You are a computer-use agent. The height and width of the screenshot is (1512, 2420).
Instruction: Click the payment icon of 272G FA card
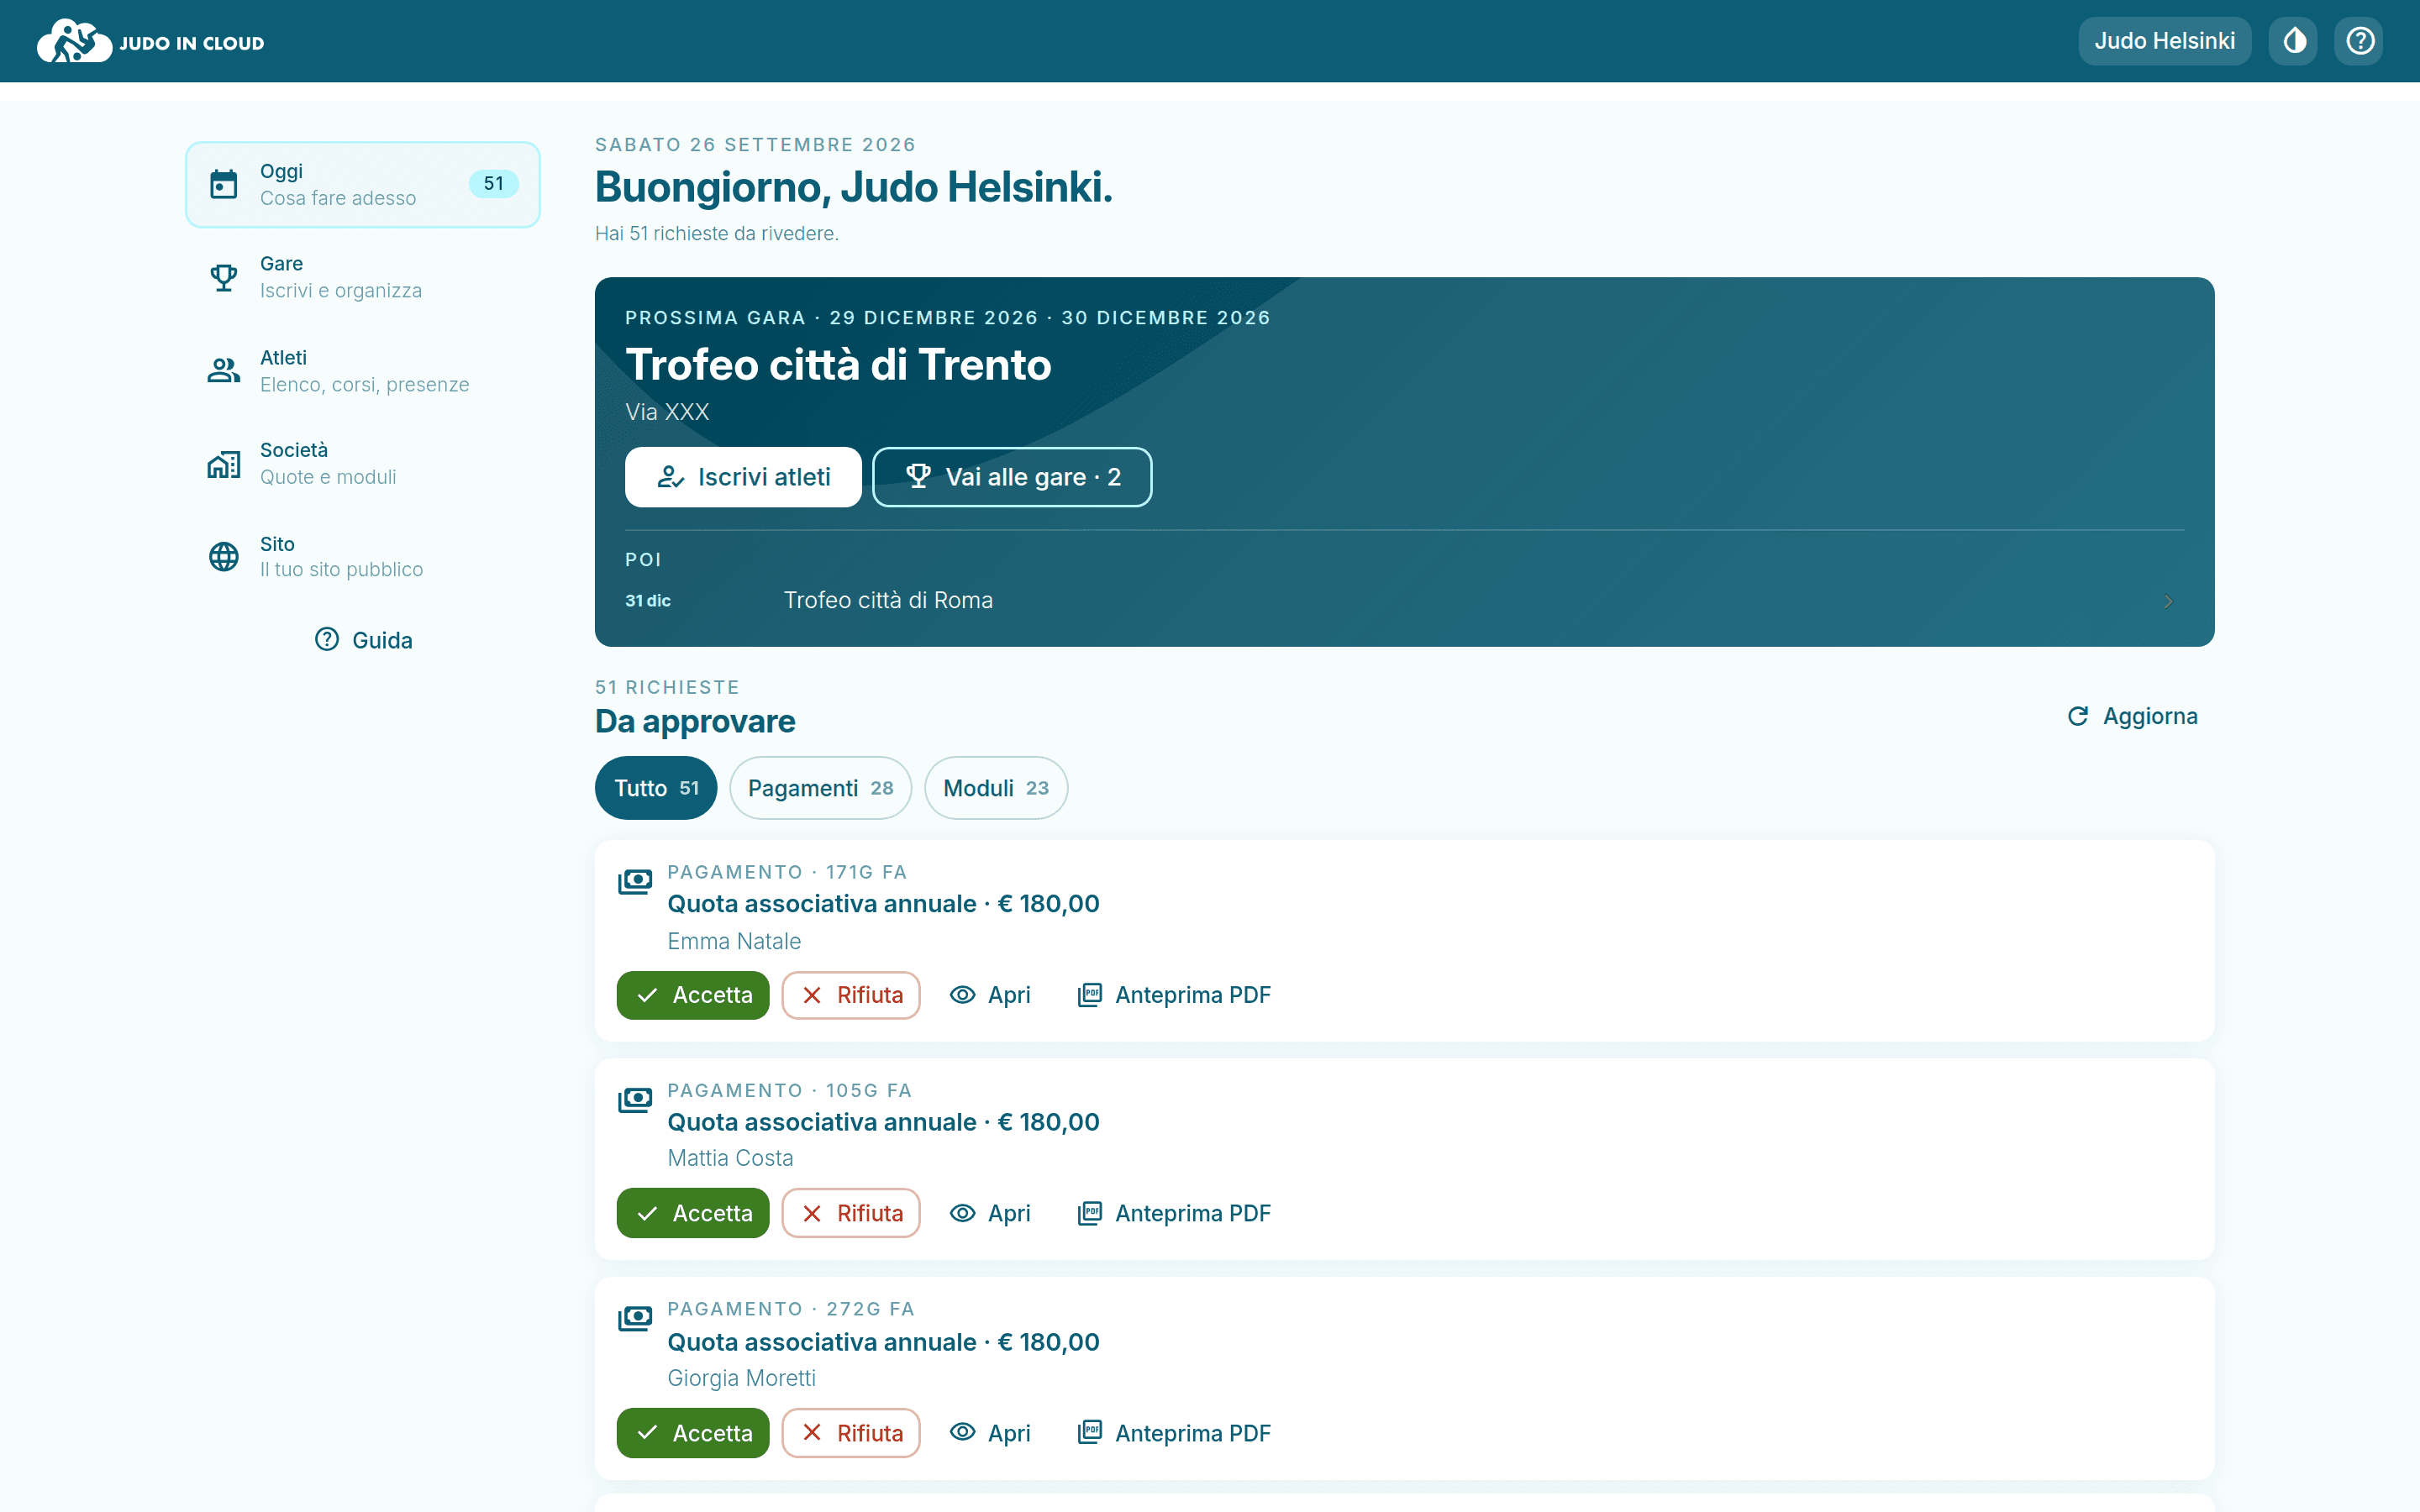635,1318
